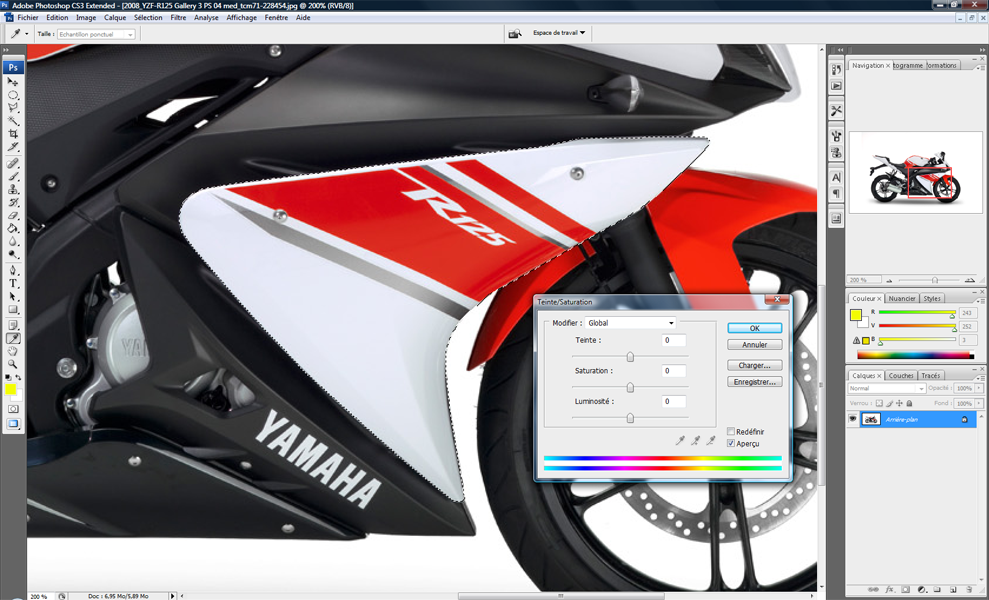Select the Dodge tool
Viewport: 989px width, 600px height.
click(x=13, y=254)
